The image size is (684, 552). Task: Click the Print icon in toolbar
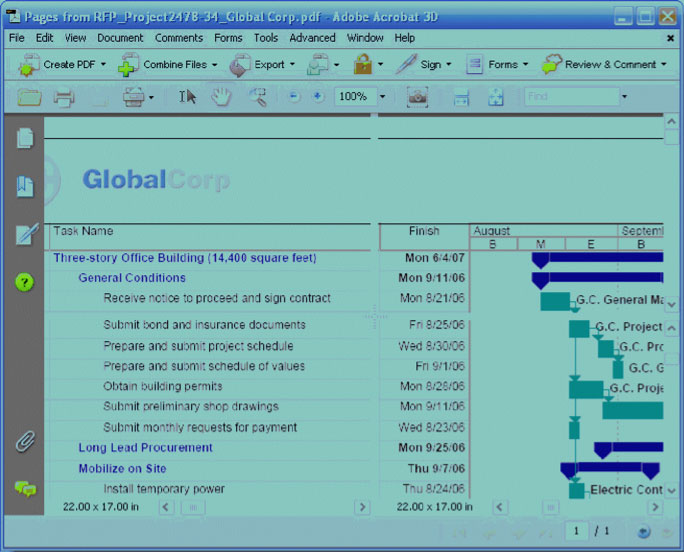[x=64, y=97]
